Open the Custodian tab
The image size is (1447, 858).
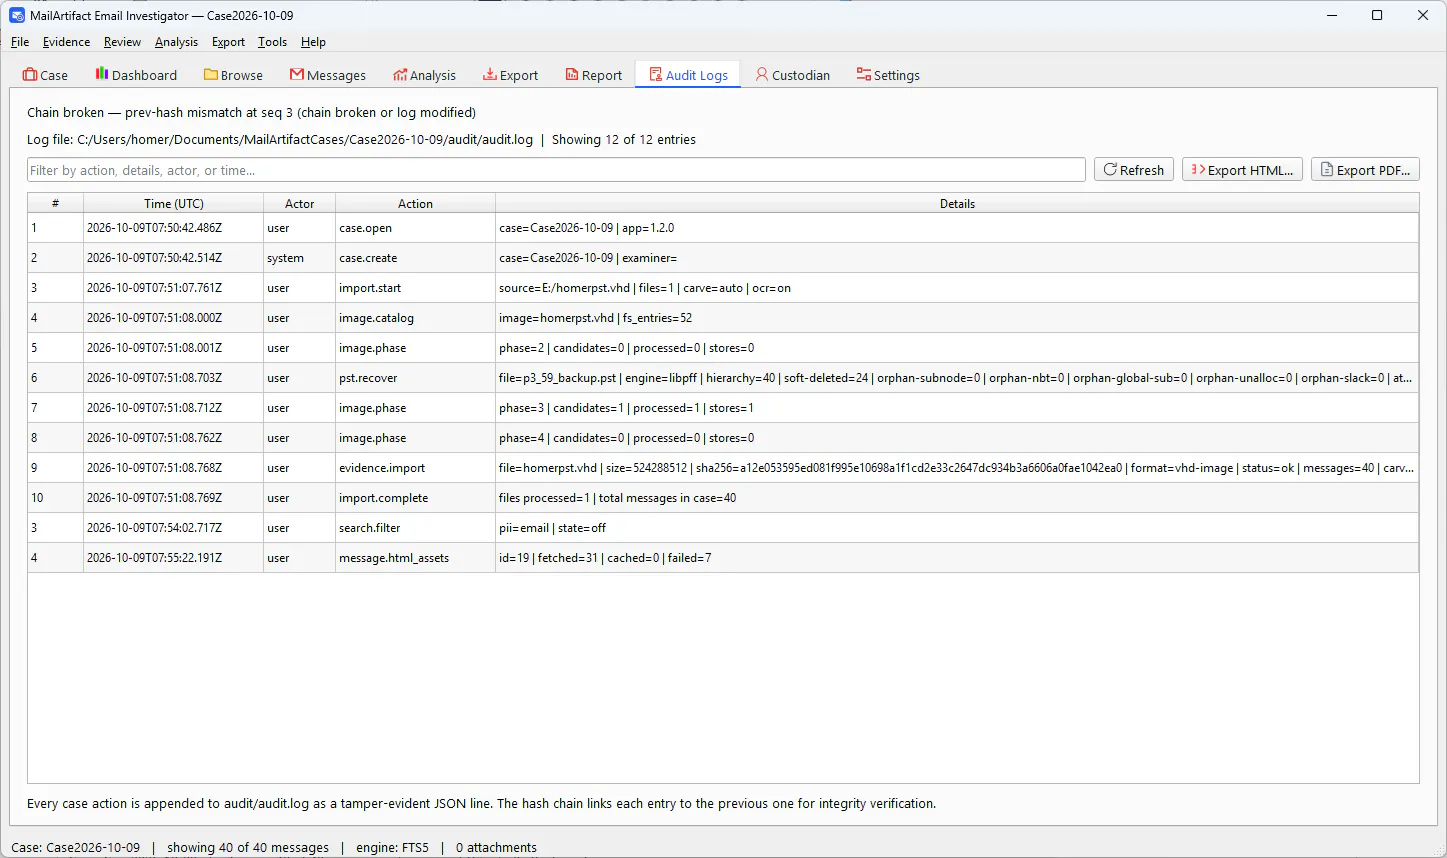[793, 75]
